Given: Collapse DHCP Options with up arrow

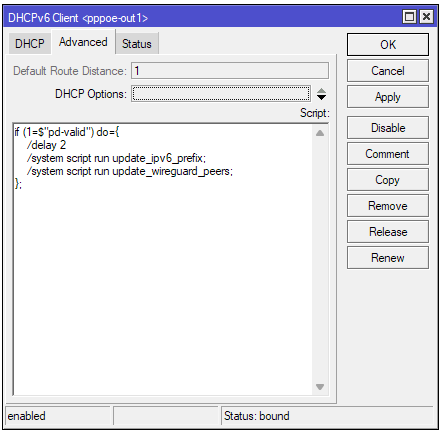Looking at the screenshot, I should (321, 90).
